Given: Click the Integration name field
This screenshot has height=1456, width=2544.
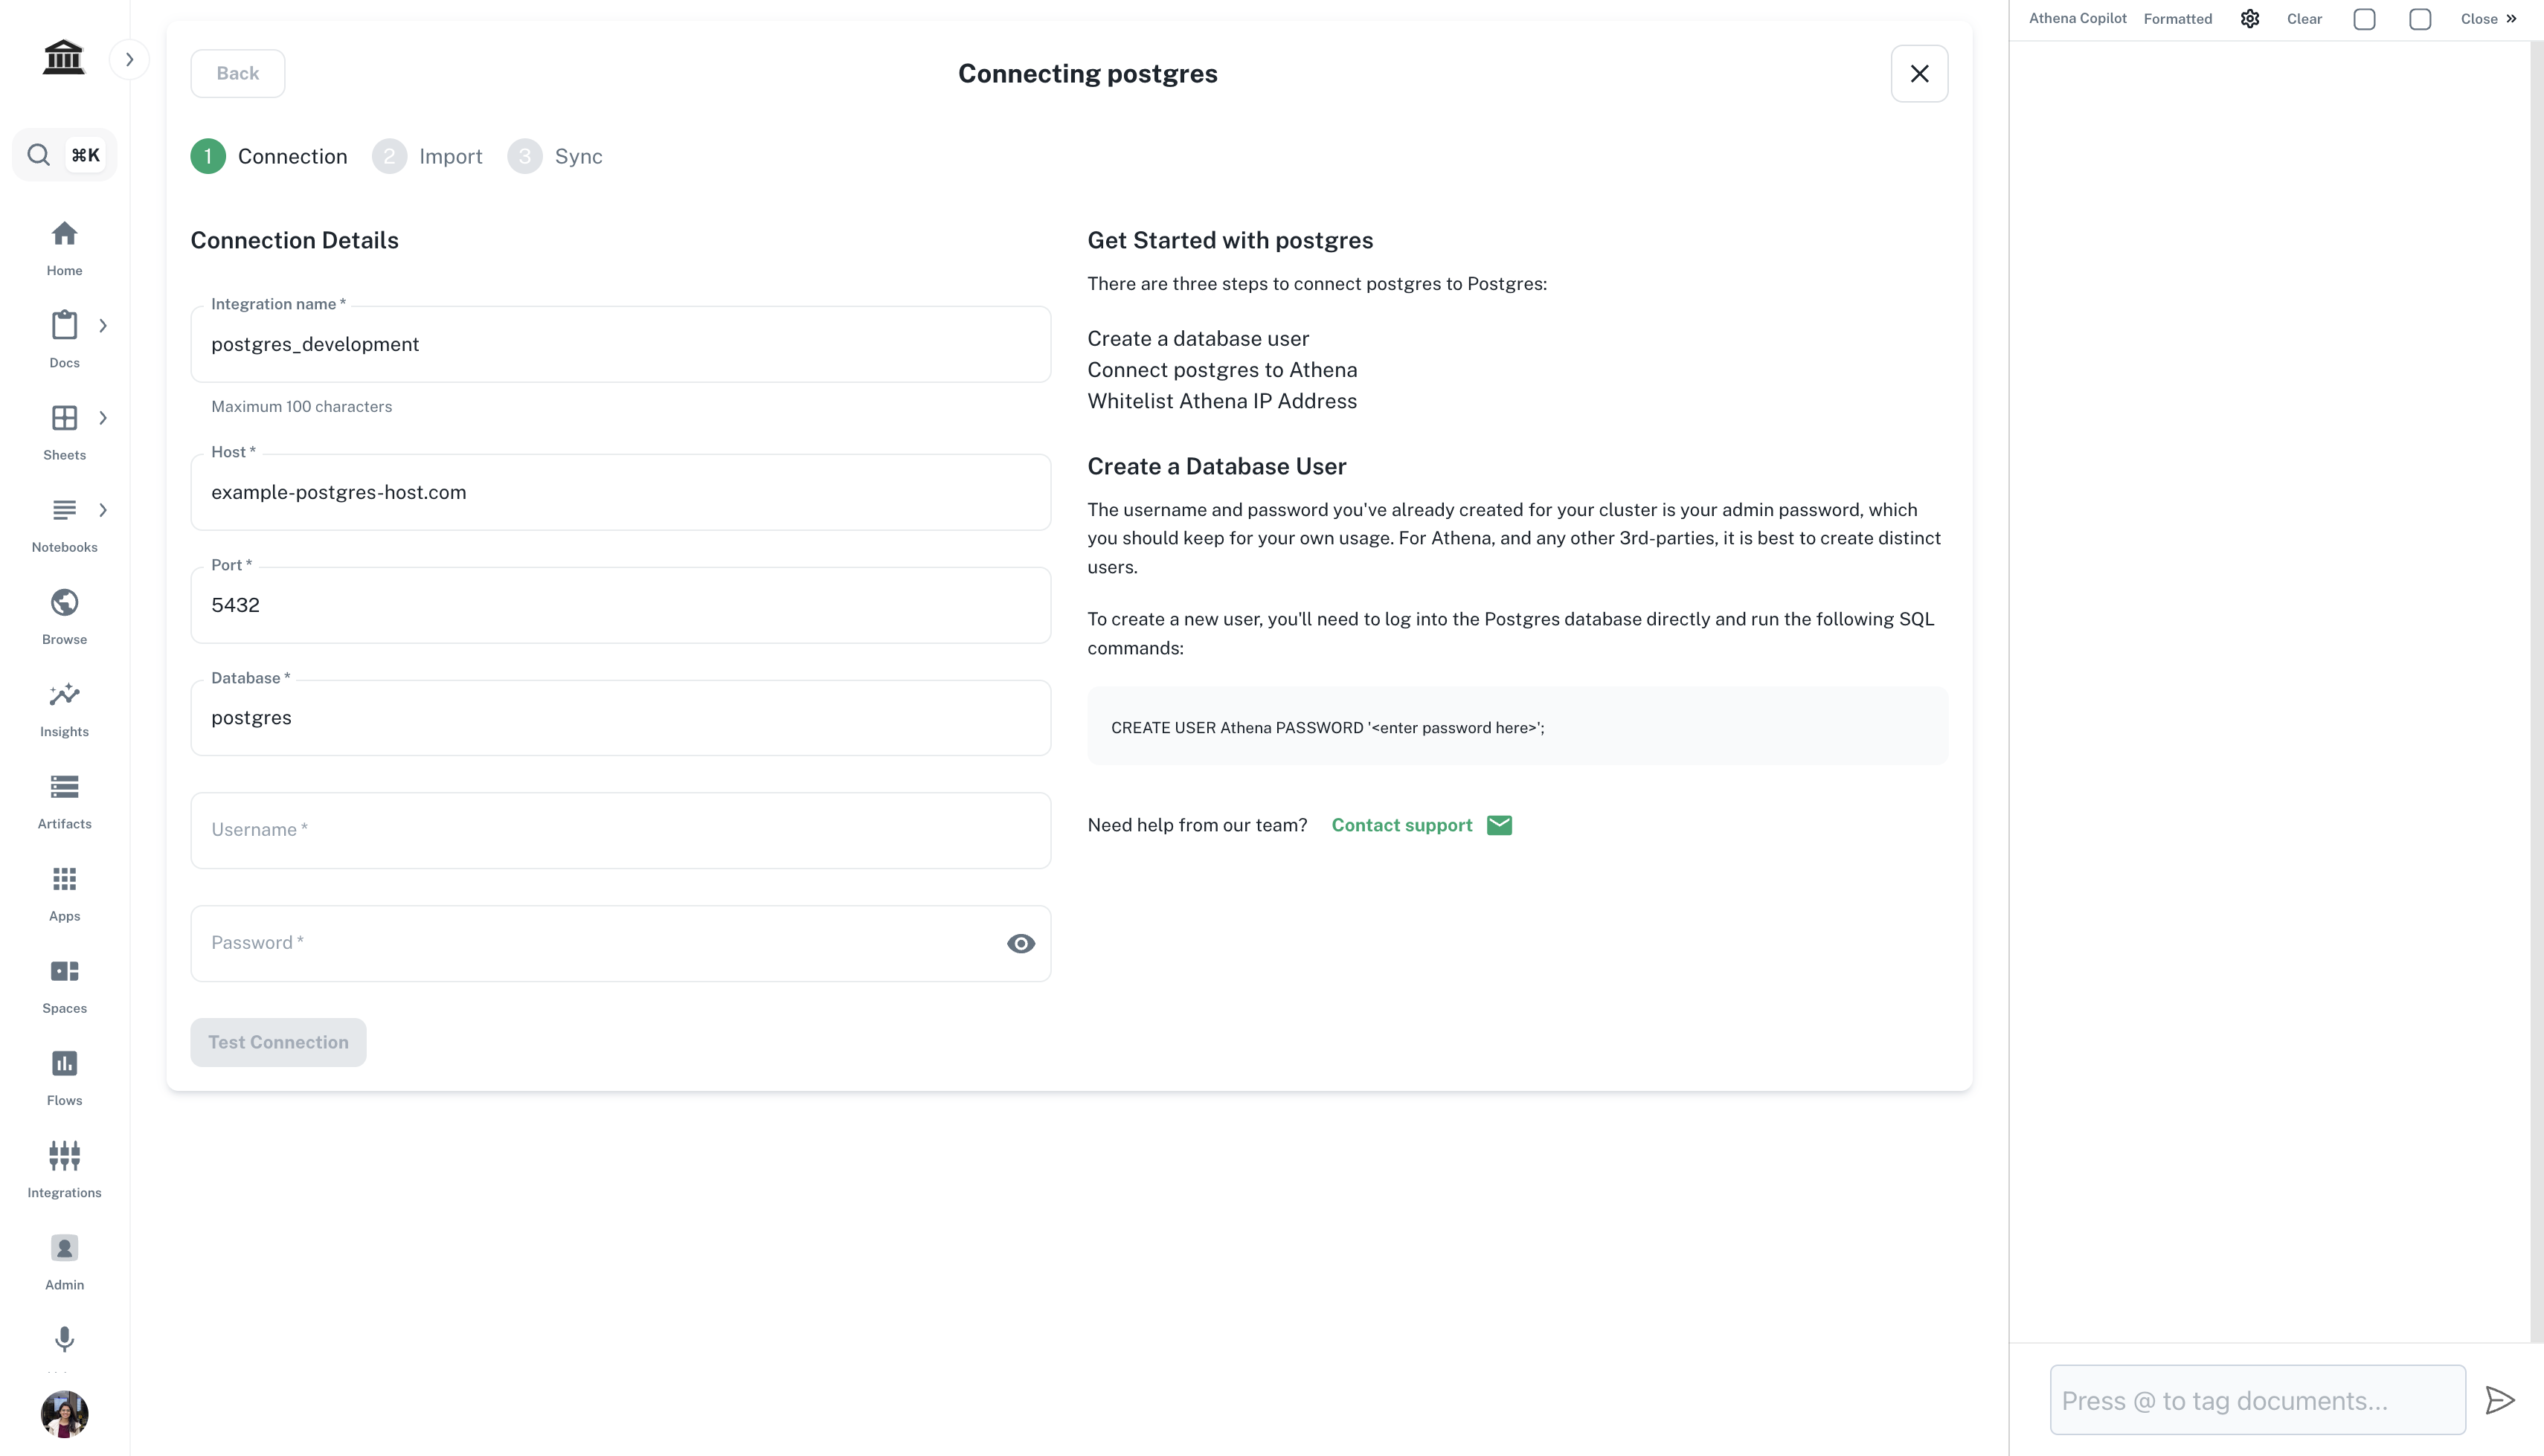Looking at the screenshot, I should 620,344.
